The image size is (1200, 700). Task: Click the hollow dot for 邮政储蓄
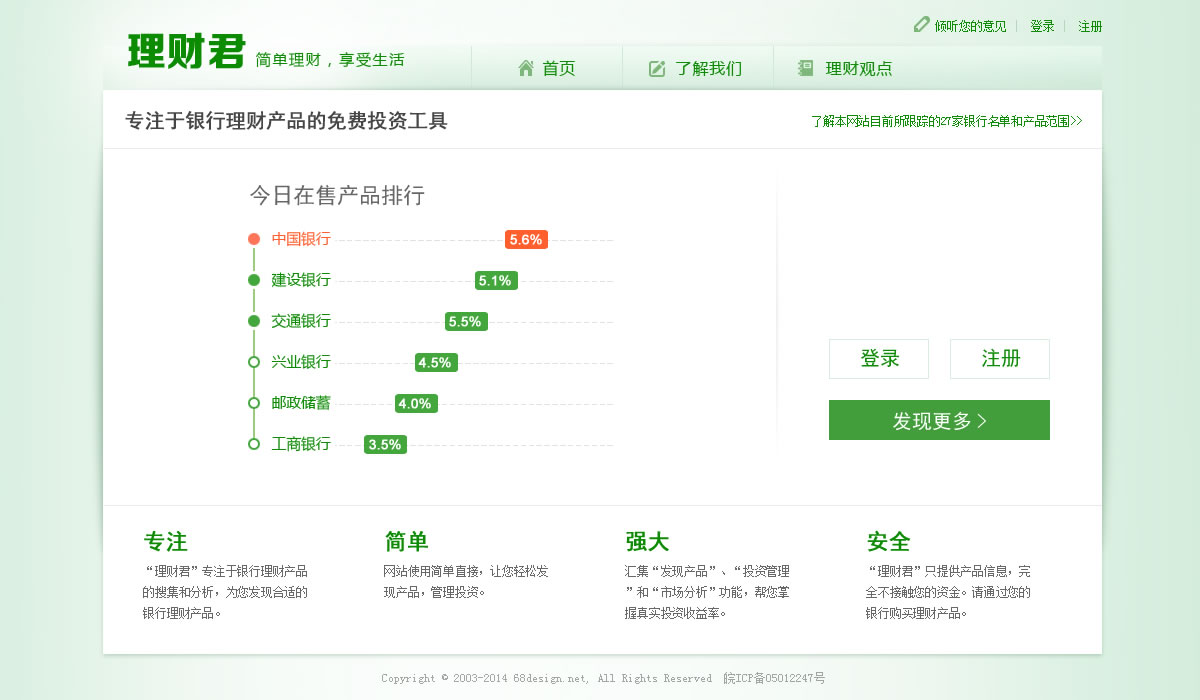pyautogui.click(x=254, y=403)
